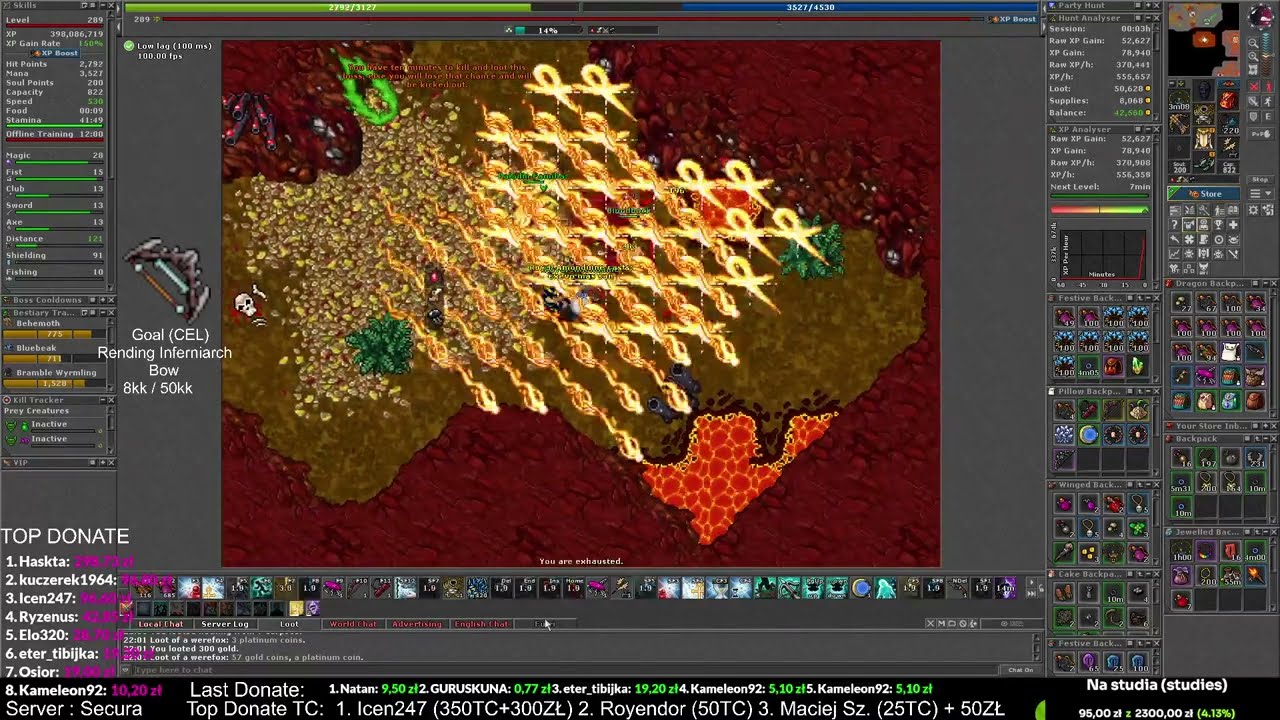The height and width of the screenshot is (720, 1280).
Task: Collapse the Pillow Backpack container
Action: pyautogui.click(x=1148, y=392)
